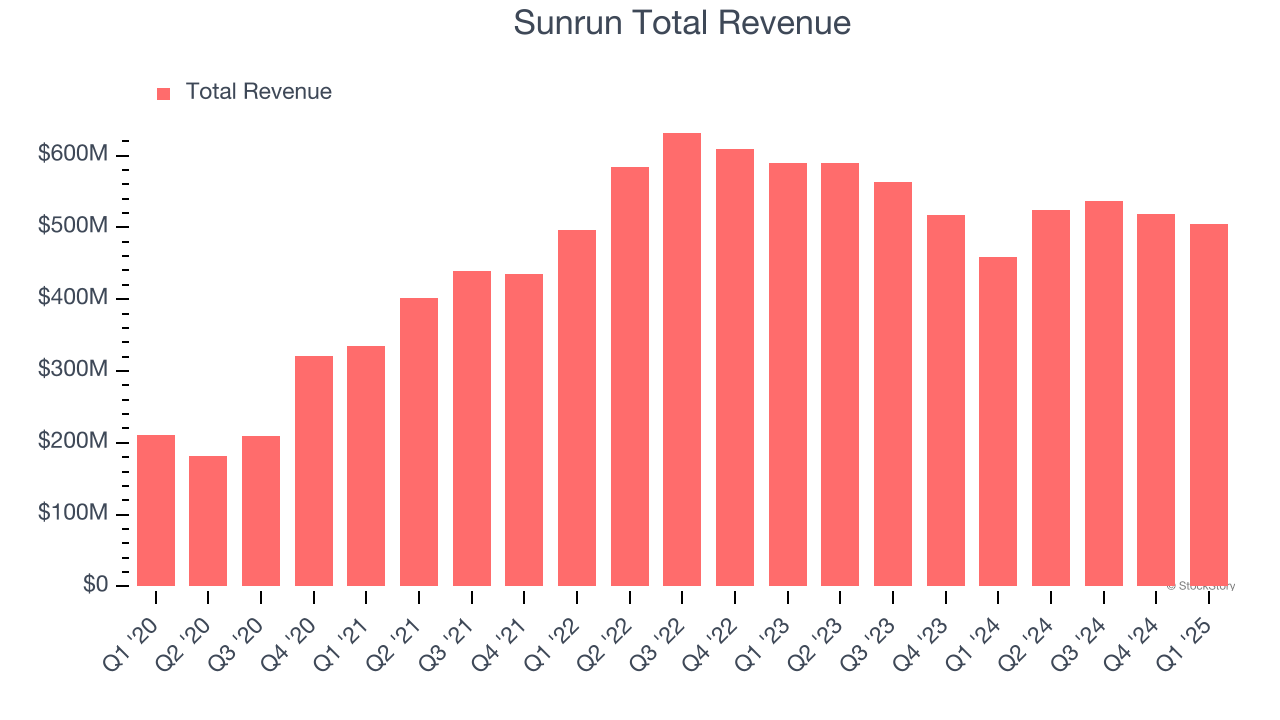
Task: Click the $0 y-axis label
Action: (96, 586)
